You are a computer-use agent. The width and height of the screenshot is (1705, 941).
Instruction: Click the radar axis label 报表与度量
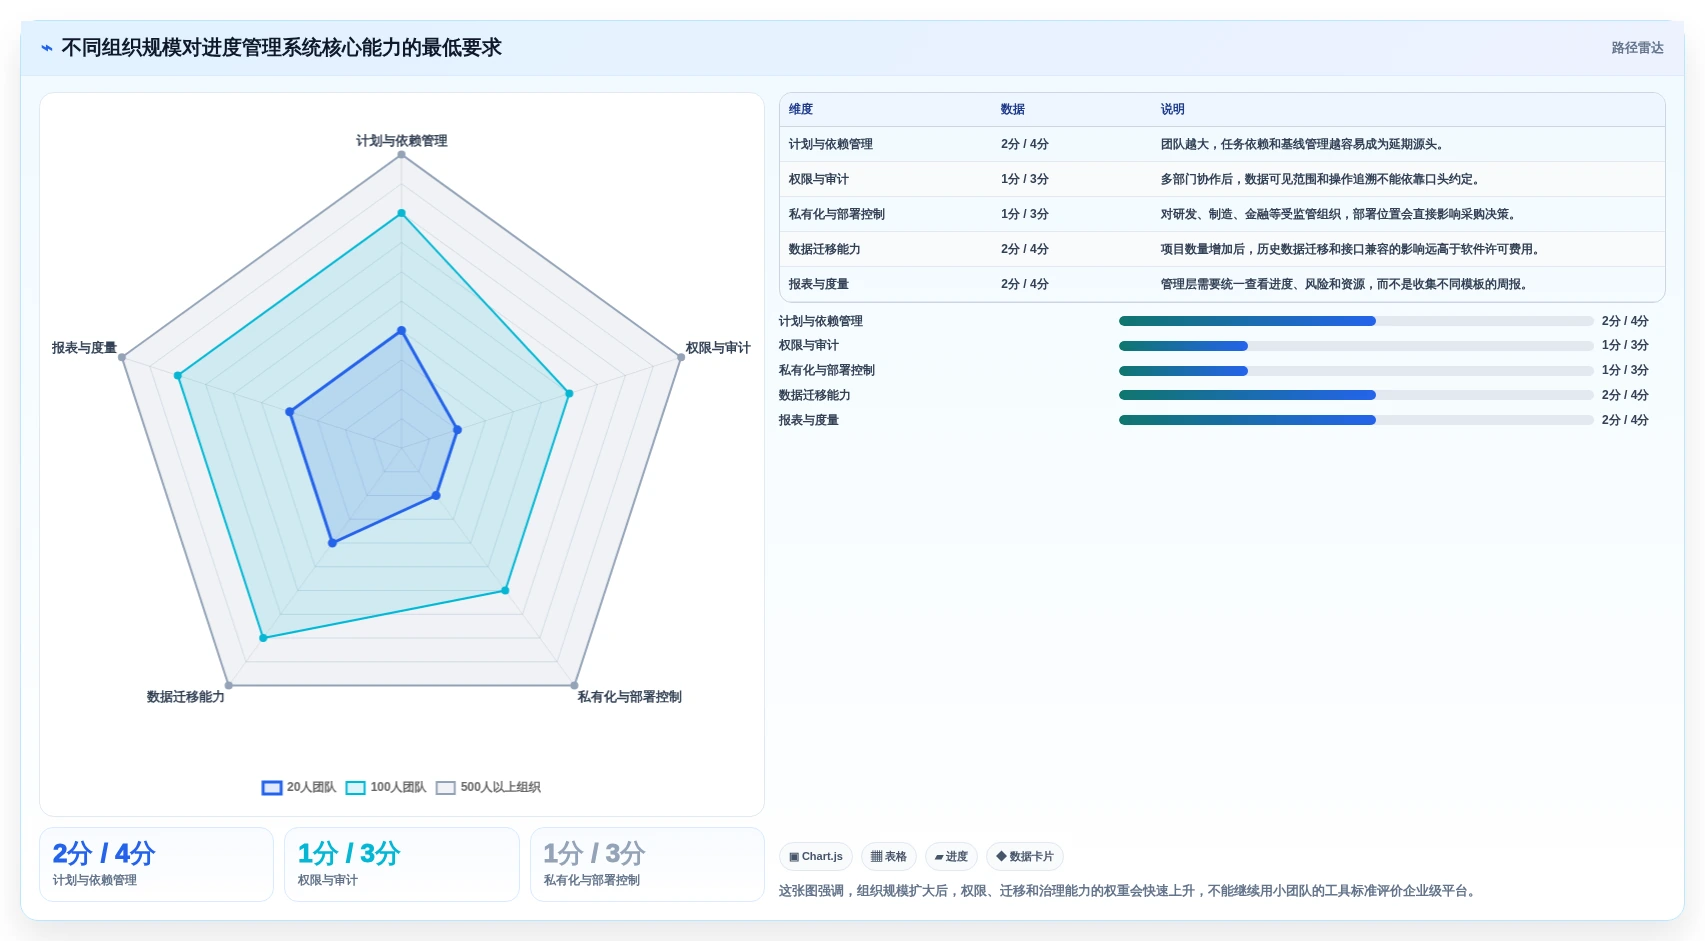[84, 348]
